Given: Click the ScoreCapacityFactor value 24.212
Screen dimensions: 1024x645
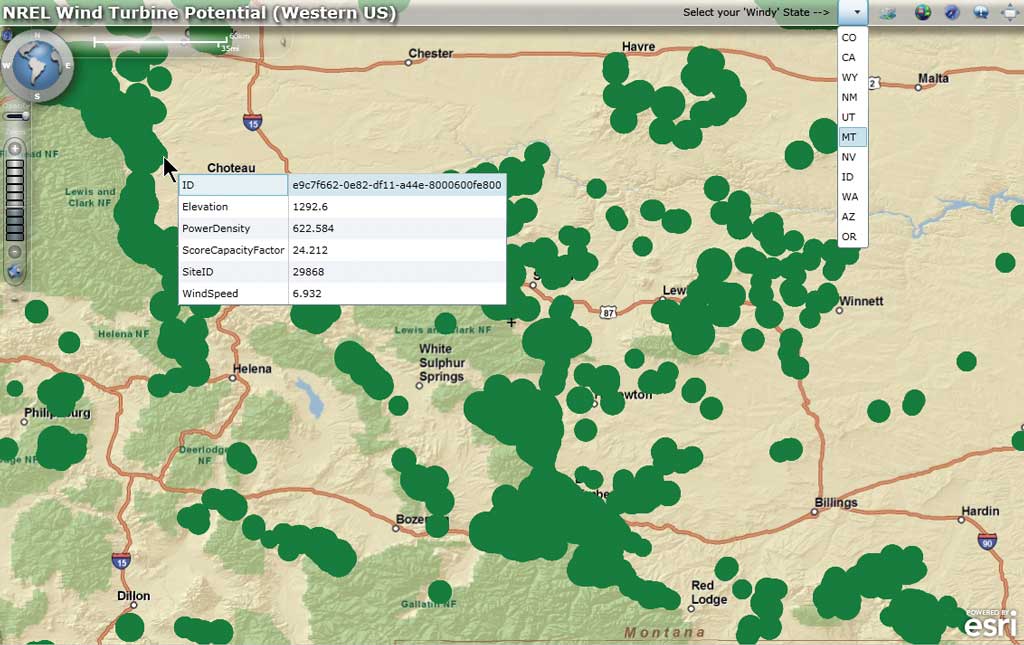Looking at the screenshot, I should pos(397,250).
